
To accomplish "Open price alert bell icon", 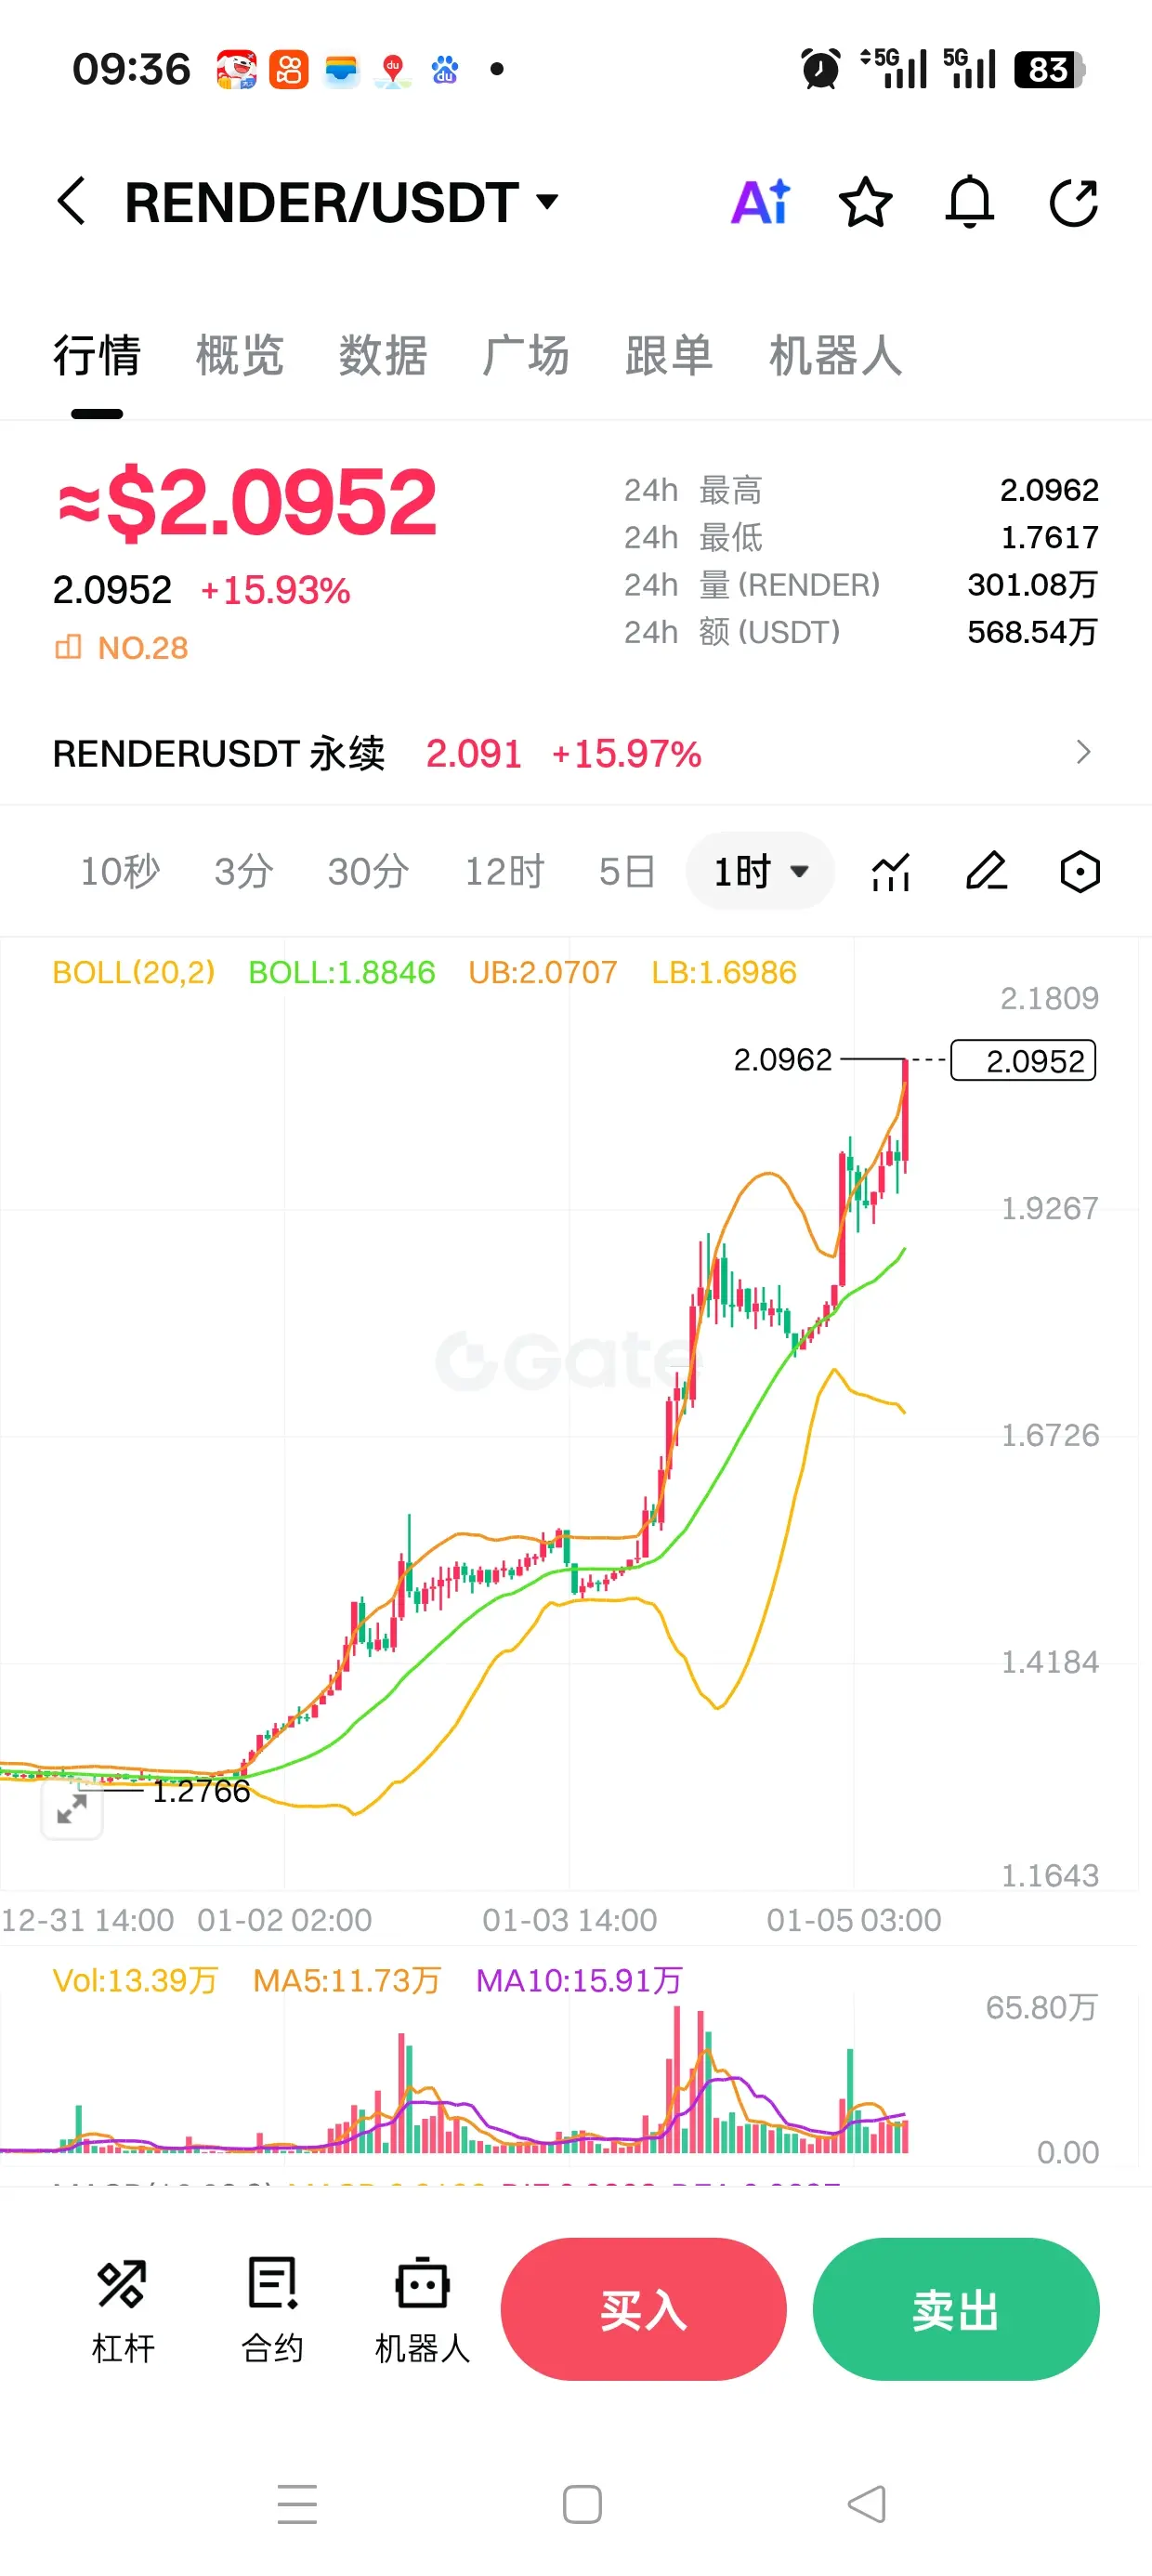I will [x=969, y=202].
